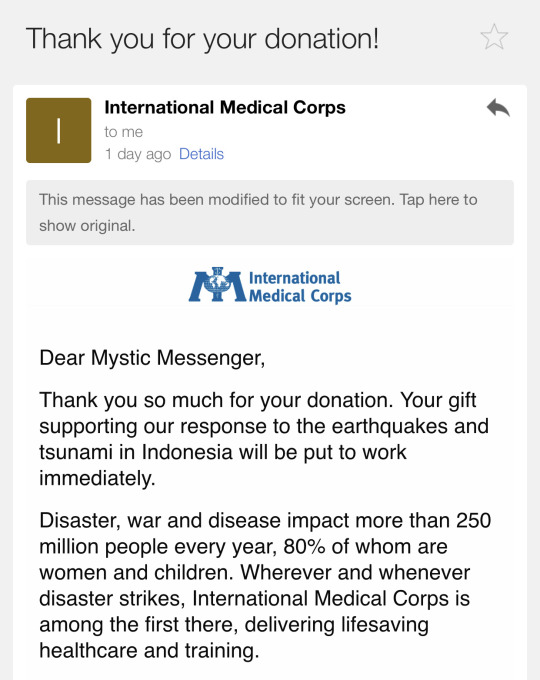Open the sender avatar with letter I
The image size is (540, 680).
pos(59,131)
